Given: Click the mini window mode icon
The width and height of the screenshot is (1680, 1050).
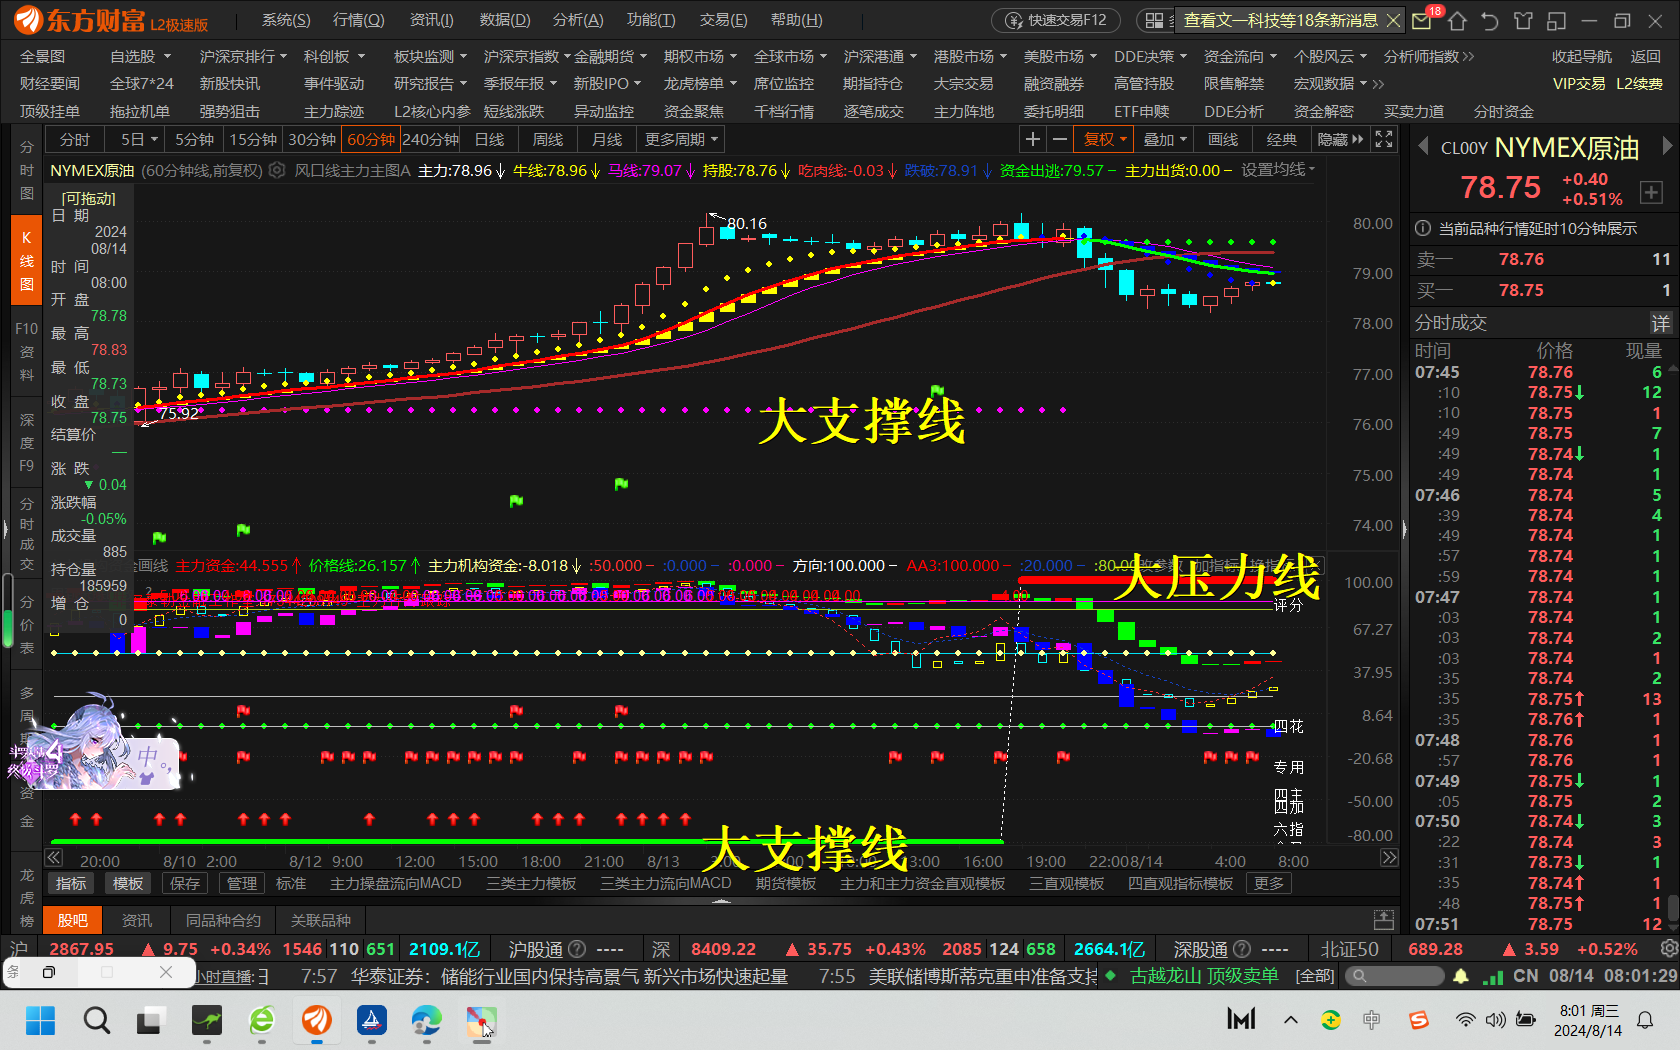Looking at the screenshot, I should point(1556,20).
